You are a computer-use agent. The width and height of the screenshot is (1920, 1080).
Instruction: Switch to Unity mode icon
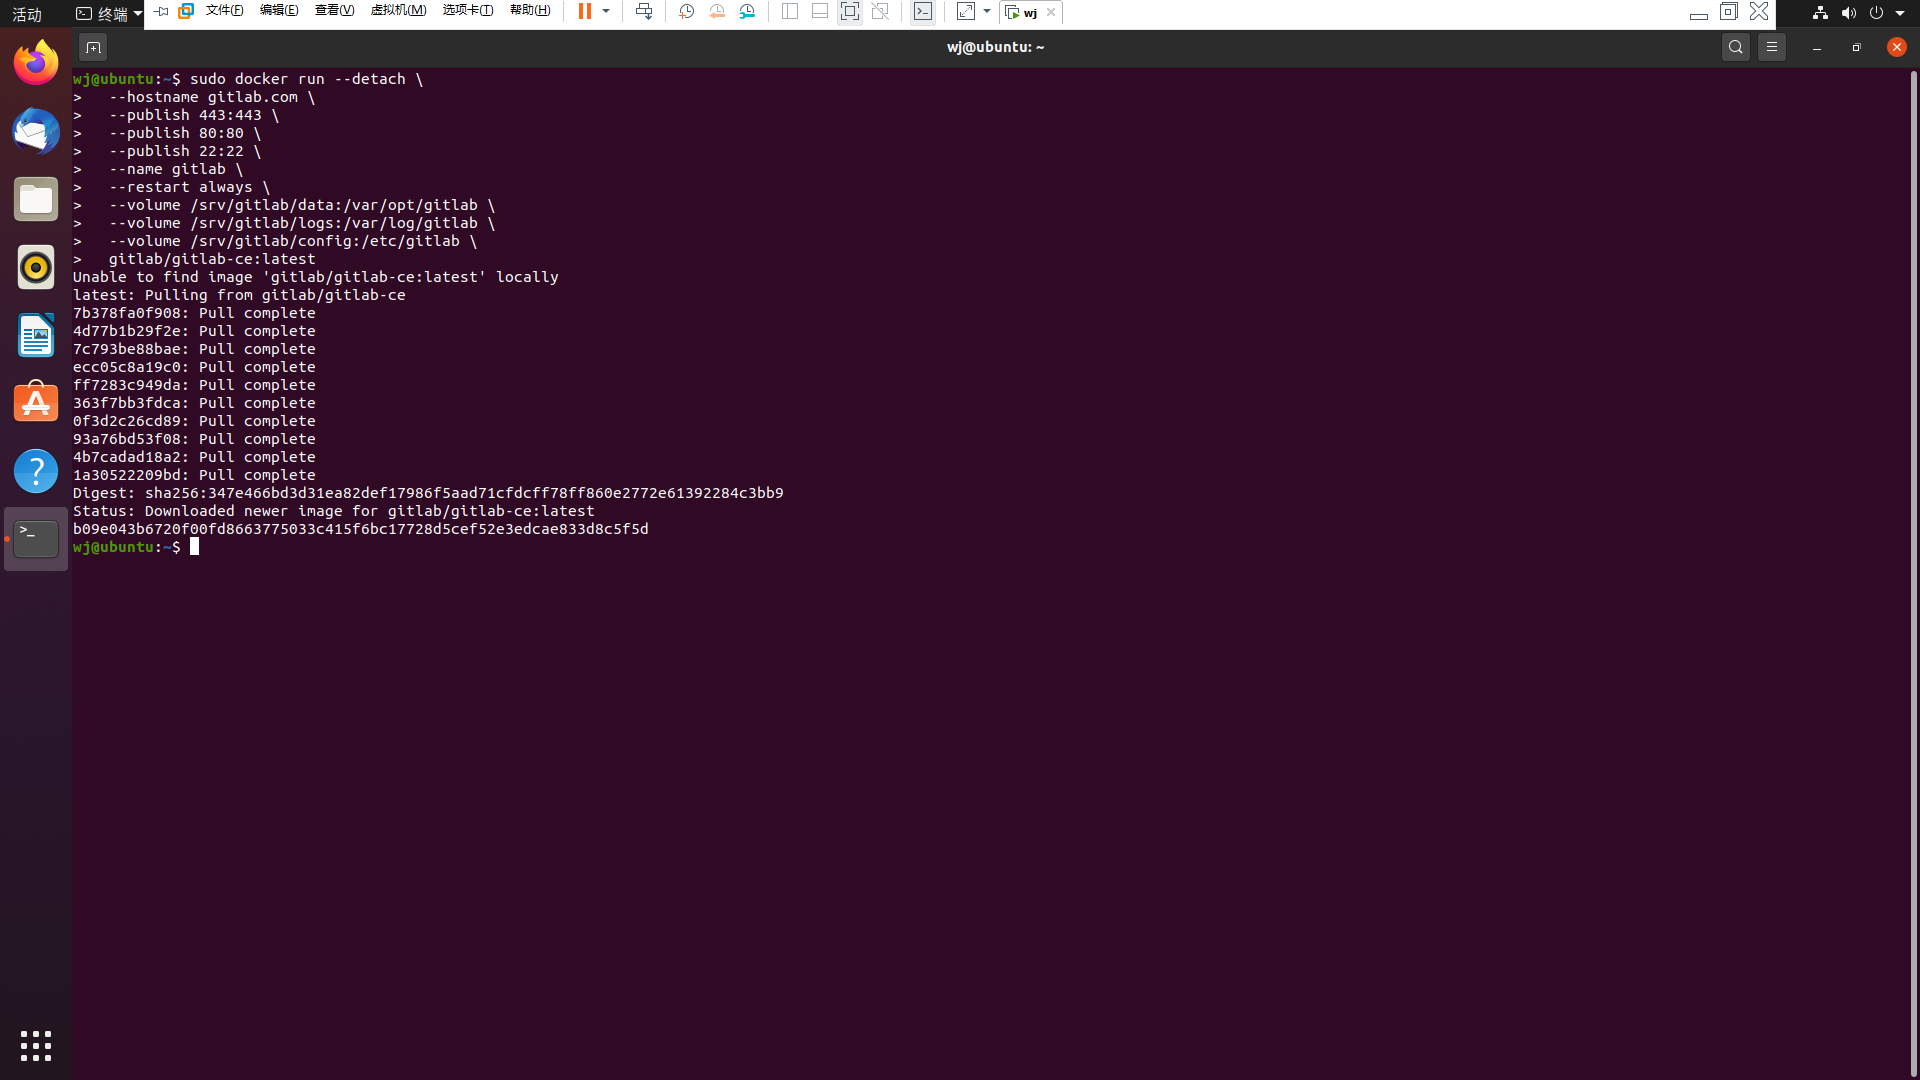pyautogui.click(x=880, y=11)
